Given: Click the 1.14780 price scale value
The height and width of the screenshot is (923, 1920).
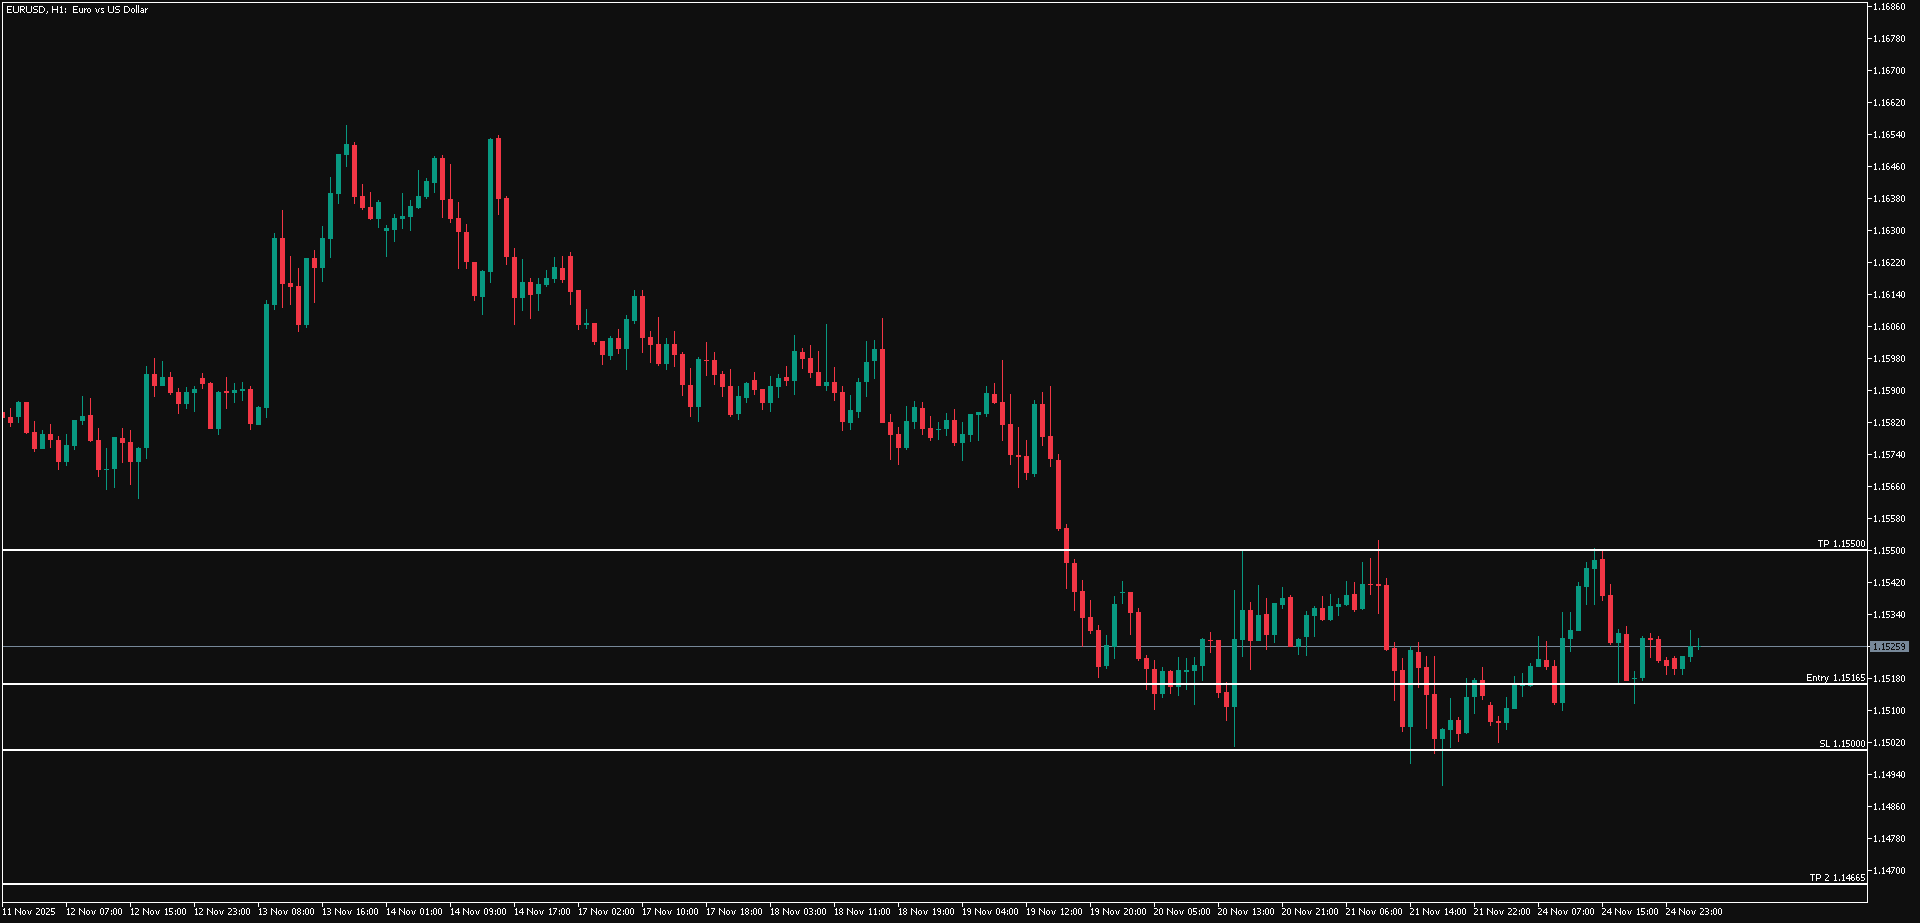Looking at the screenshot, I should click(x=1888, y=839).
